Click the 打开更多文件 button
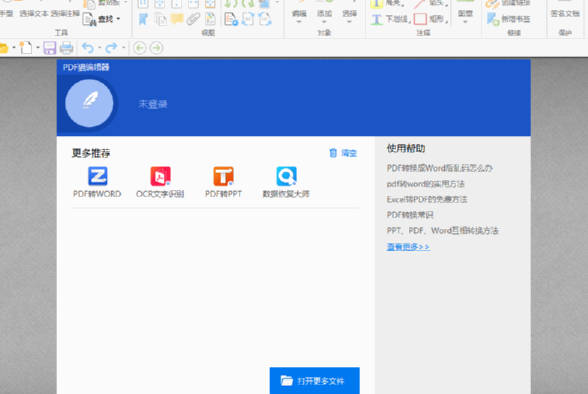The image size is (588, 394). [x=315, y=381]
